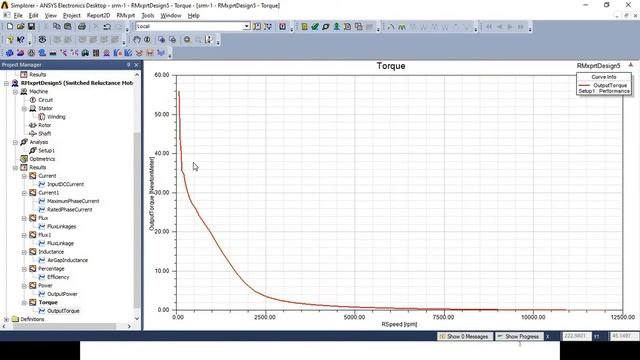The height and width of the screenshot is (360, 640).
Task: Open the Edit menu
Action: point(33,16)
